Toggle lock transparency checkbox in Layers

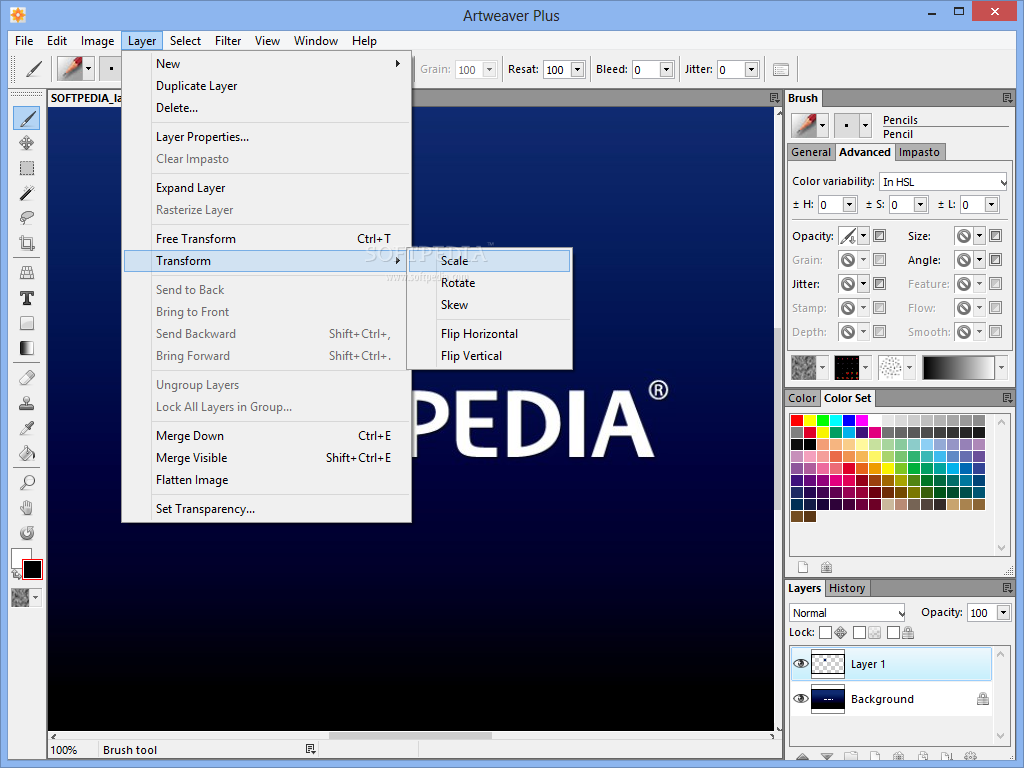point(859,632)
